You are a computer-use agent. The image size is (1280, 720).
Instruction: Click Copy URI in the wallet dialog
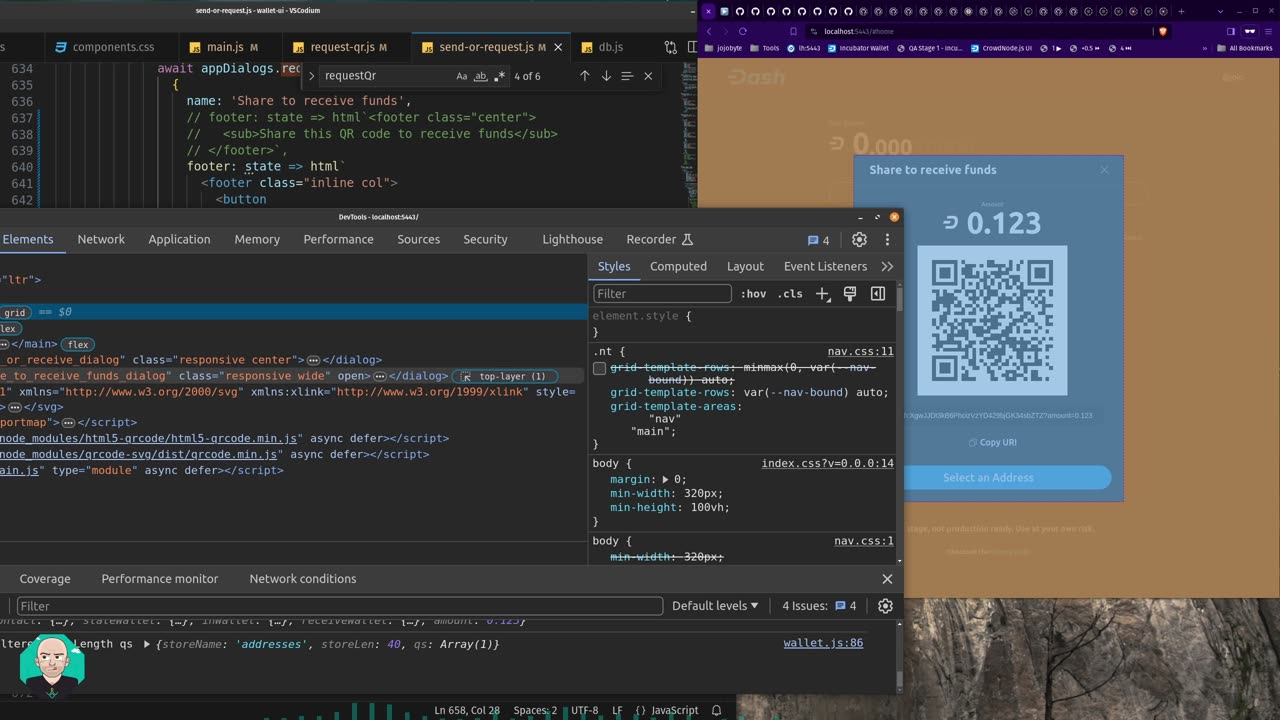pyautogui.click(x=992, y=442)
